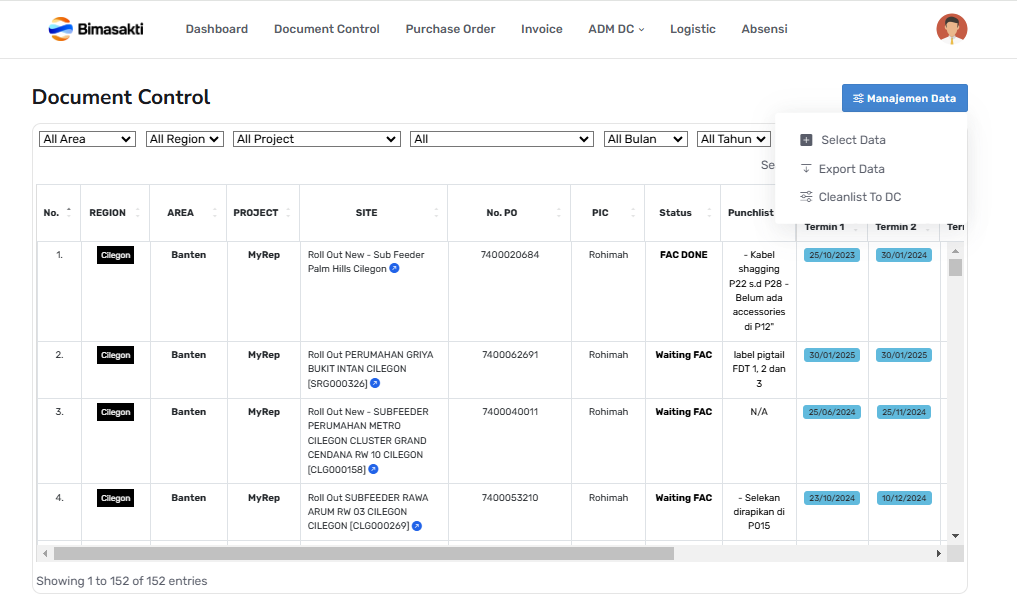This screenshot has height=616, width=1017.
Task: Click the horizontal table scrollbar
Action: point(364,553)
